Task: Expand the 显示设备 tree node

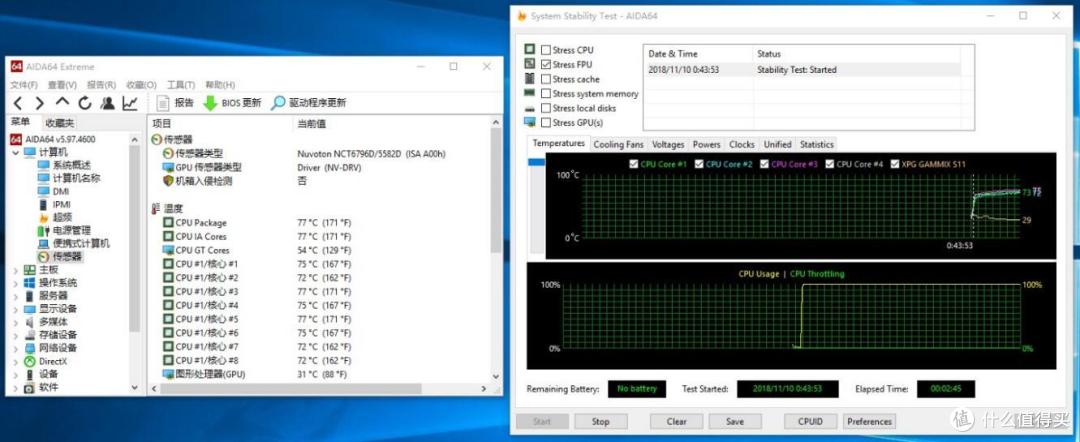Action: (x=16, y=309)
